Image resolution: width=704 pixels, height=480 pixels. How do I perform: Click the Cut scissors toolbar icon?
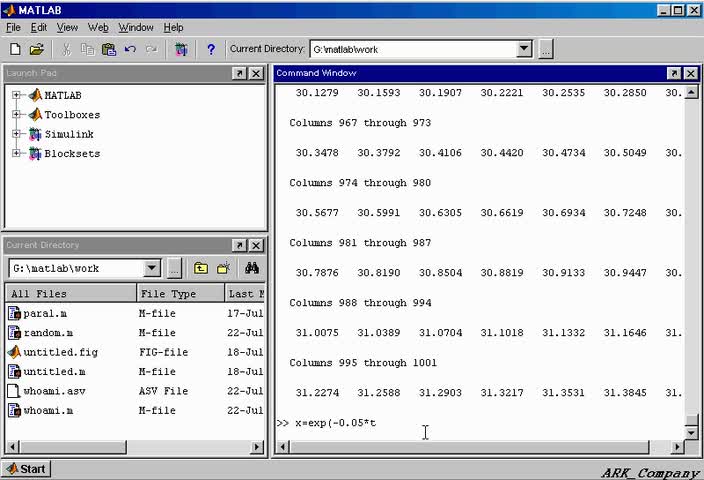(x=66, y=49)
